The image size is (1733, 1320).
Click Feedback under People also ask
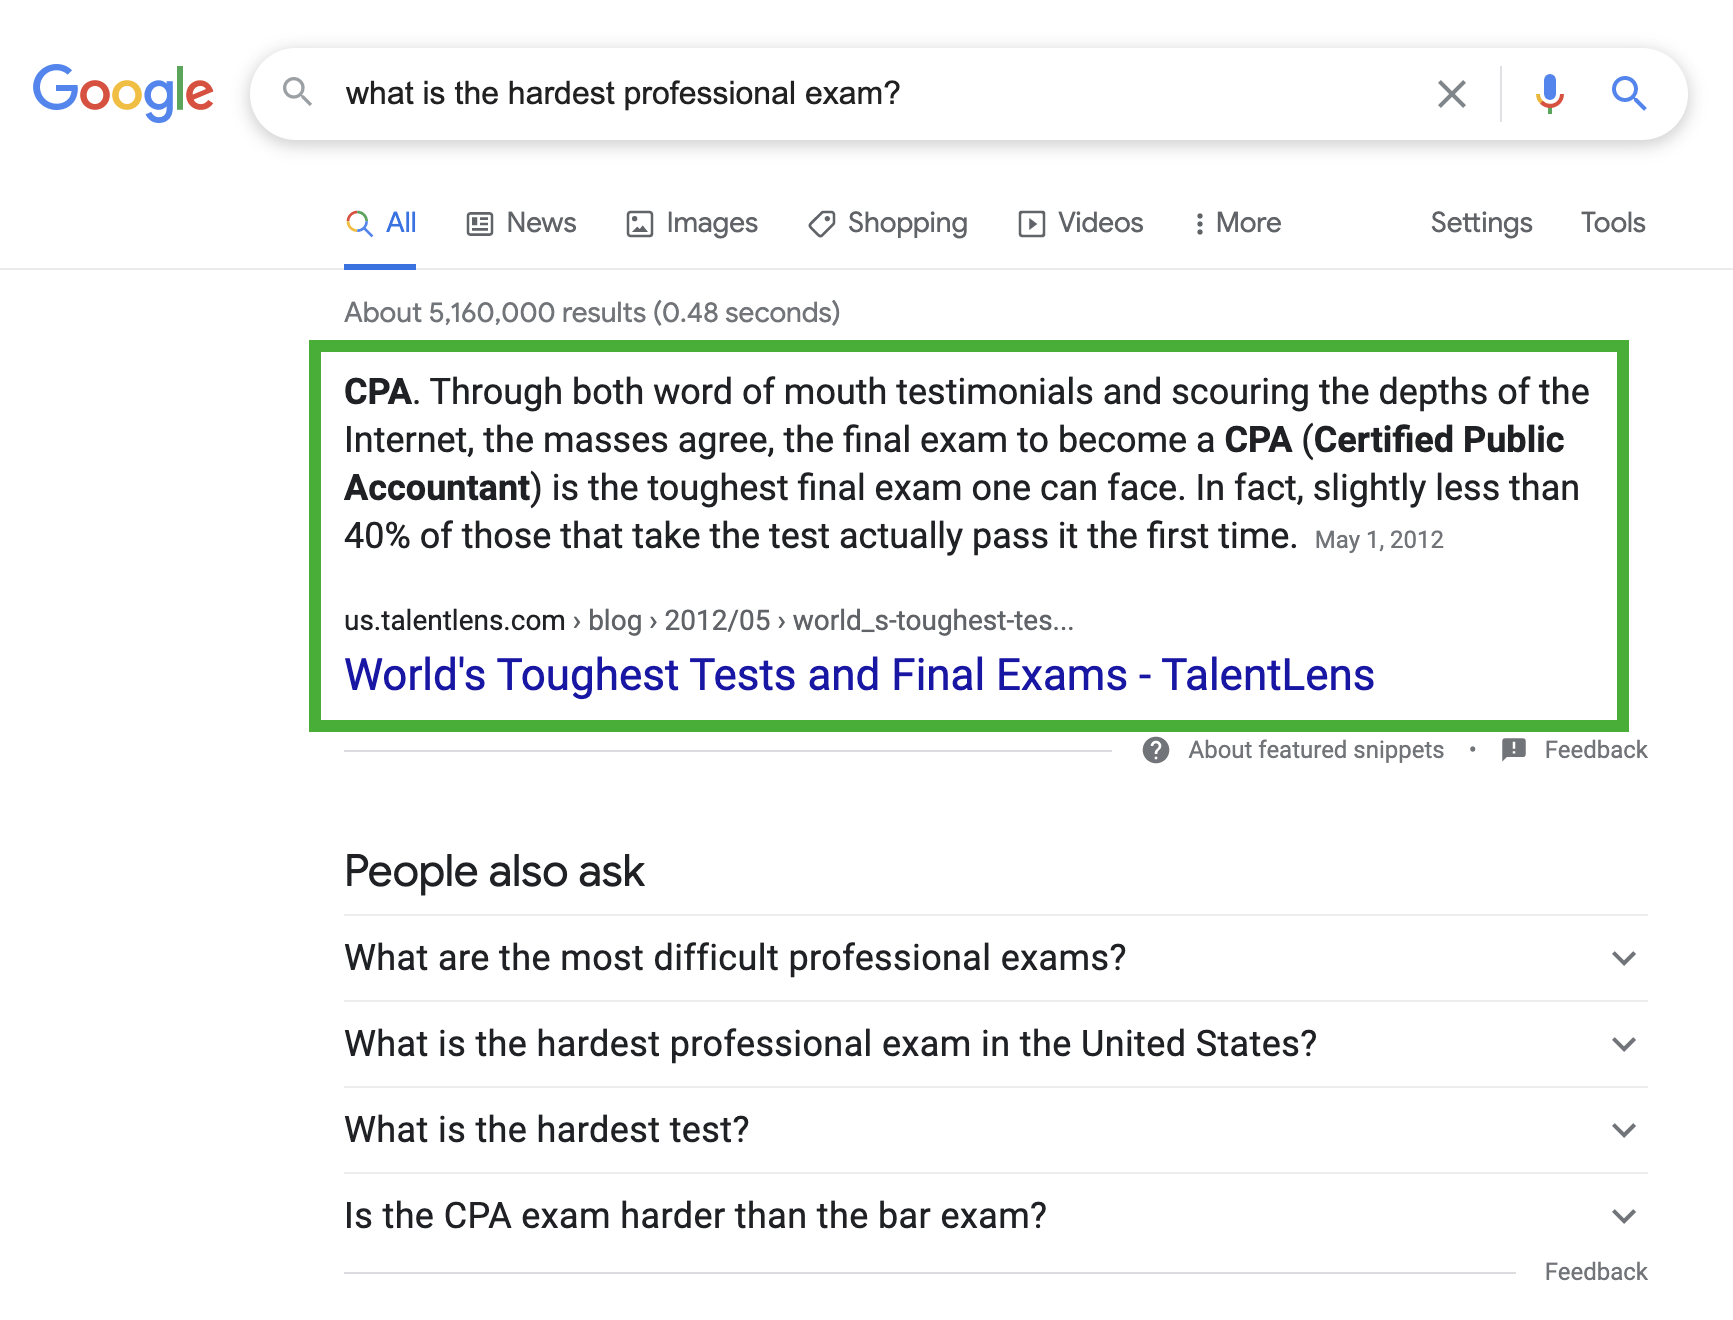[x=1595, y=1272]
